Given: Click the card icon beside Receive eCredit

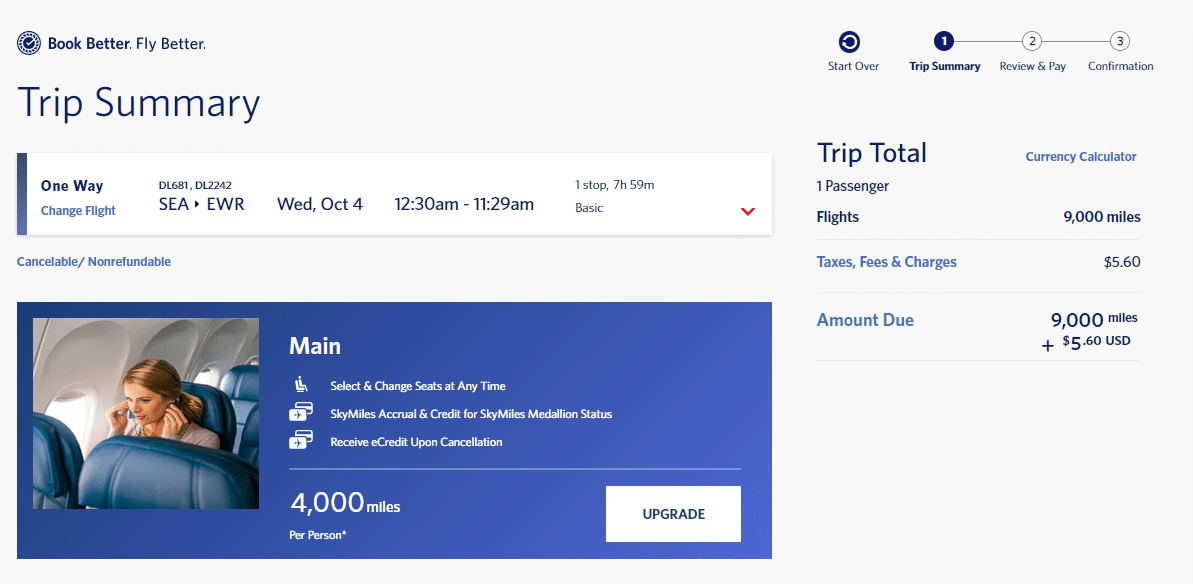Looking at the screenshot, I should pyautogui.click(x=300, y=441).
